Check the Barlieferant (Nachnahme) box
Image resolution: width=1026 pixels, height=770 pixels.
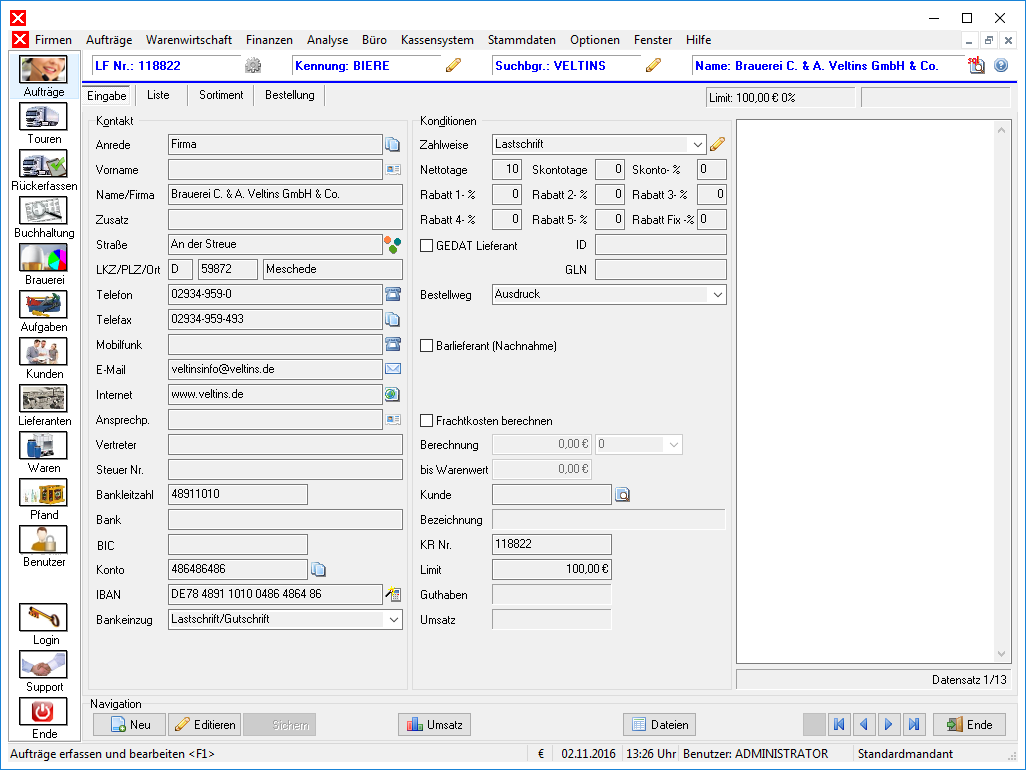[x=427, y=345]
